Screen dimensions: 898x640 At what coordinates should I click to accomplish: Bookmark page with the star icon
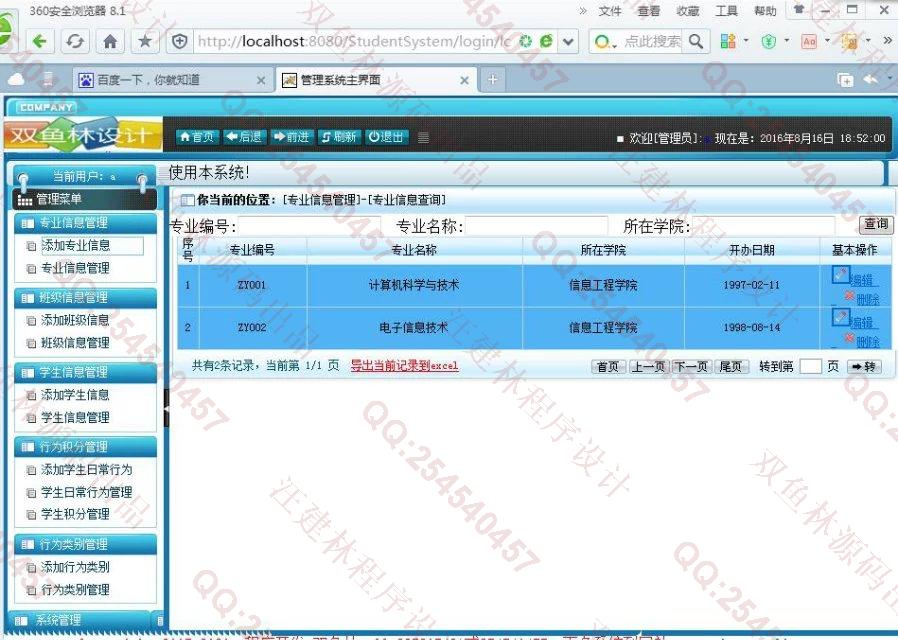click(x=145, y=41)
